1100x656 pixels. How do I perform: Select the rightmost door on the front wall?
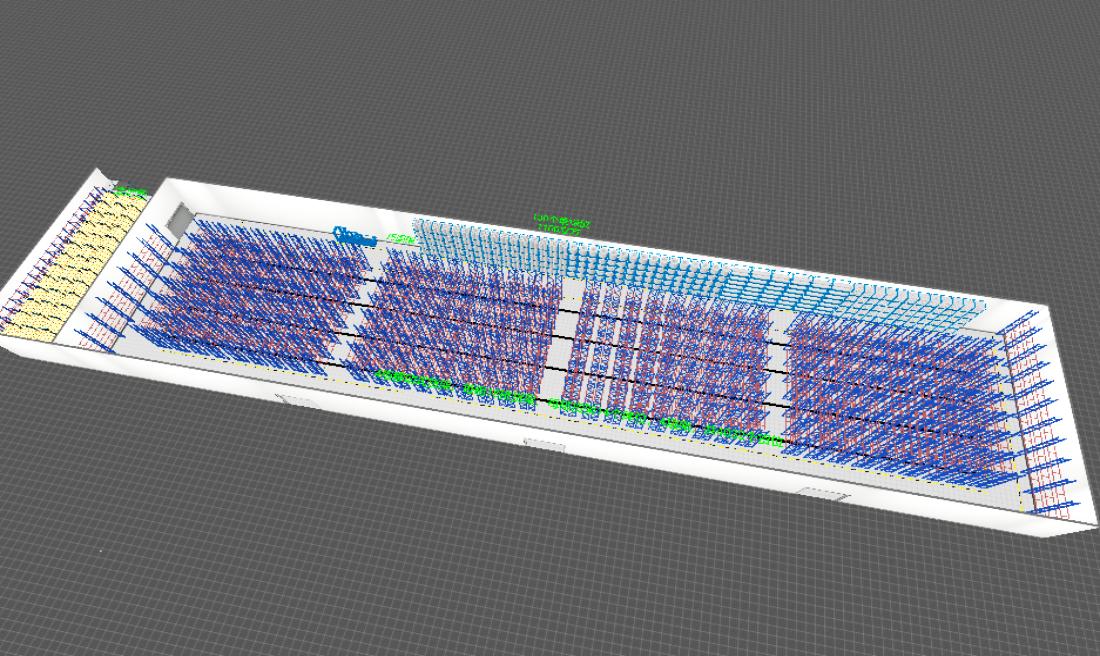pos(823,493)
